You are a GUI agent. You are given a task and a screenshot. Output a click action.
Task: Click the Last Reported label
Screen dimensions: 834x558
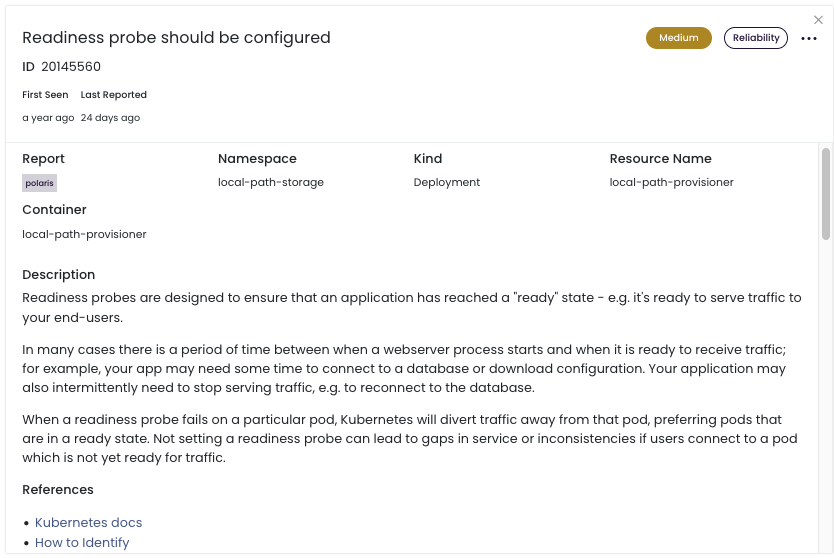point(114,95)
